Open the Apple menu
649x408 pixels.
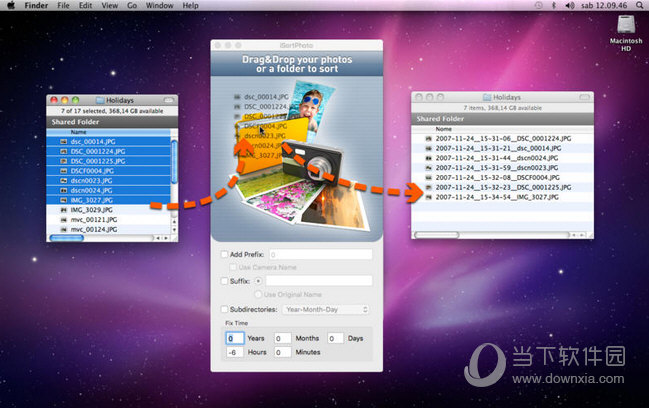pyautogui.click(x=11, y=5)
